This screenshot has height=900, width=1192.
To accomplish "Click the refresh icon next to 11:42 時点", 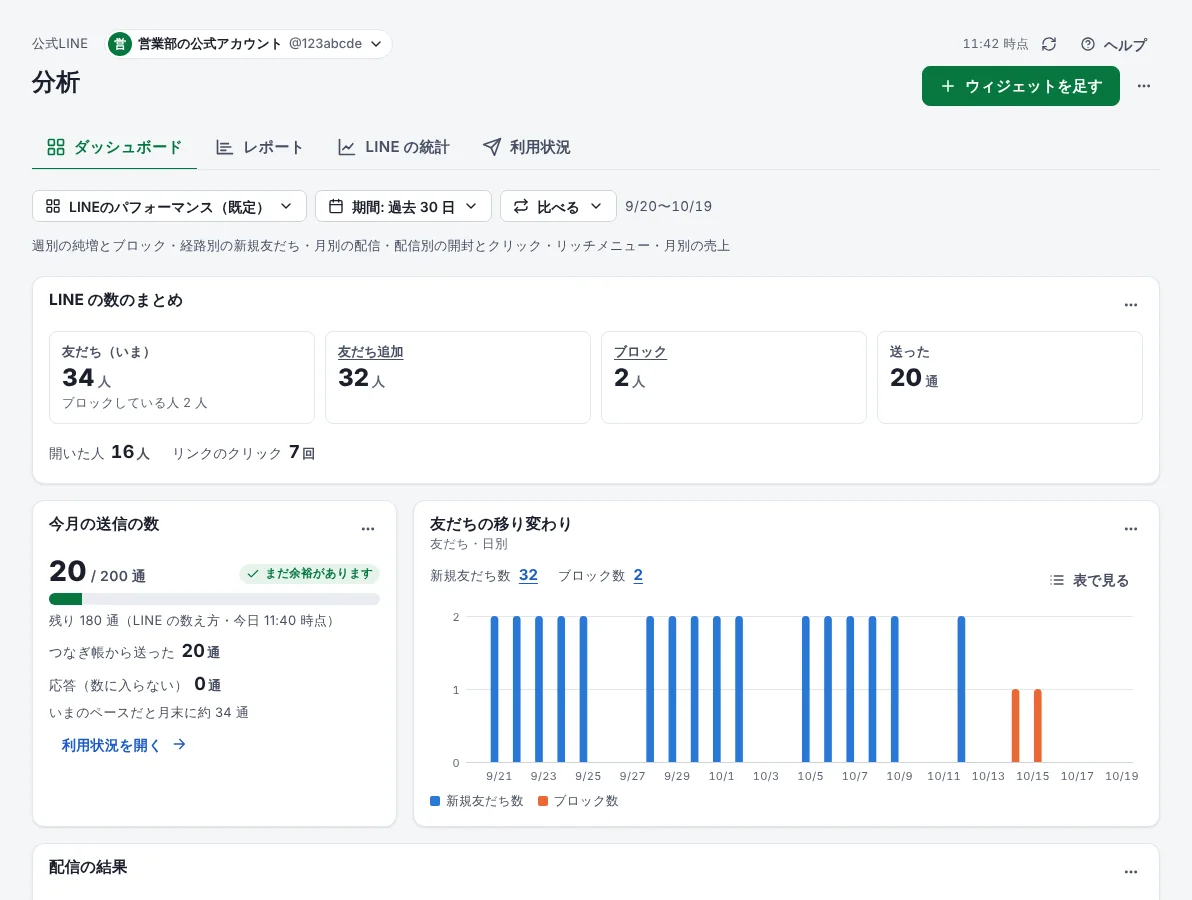I will 1049,44.
